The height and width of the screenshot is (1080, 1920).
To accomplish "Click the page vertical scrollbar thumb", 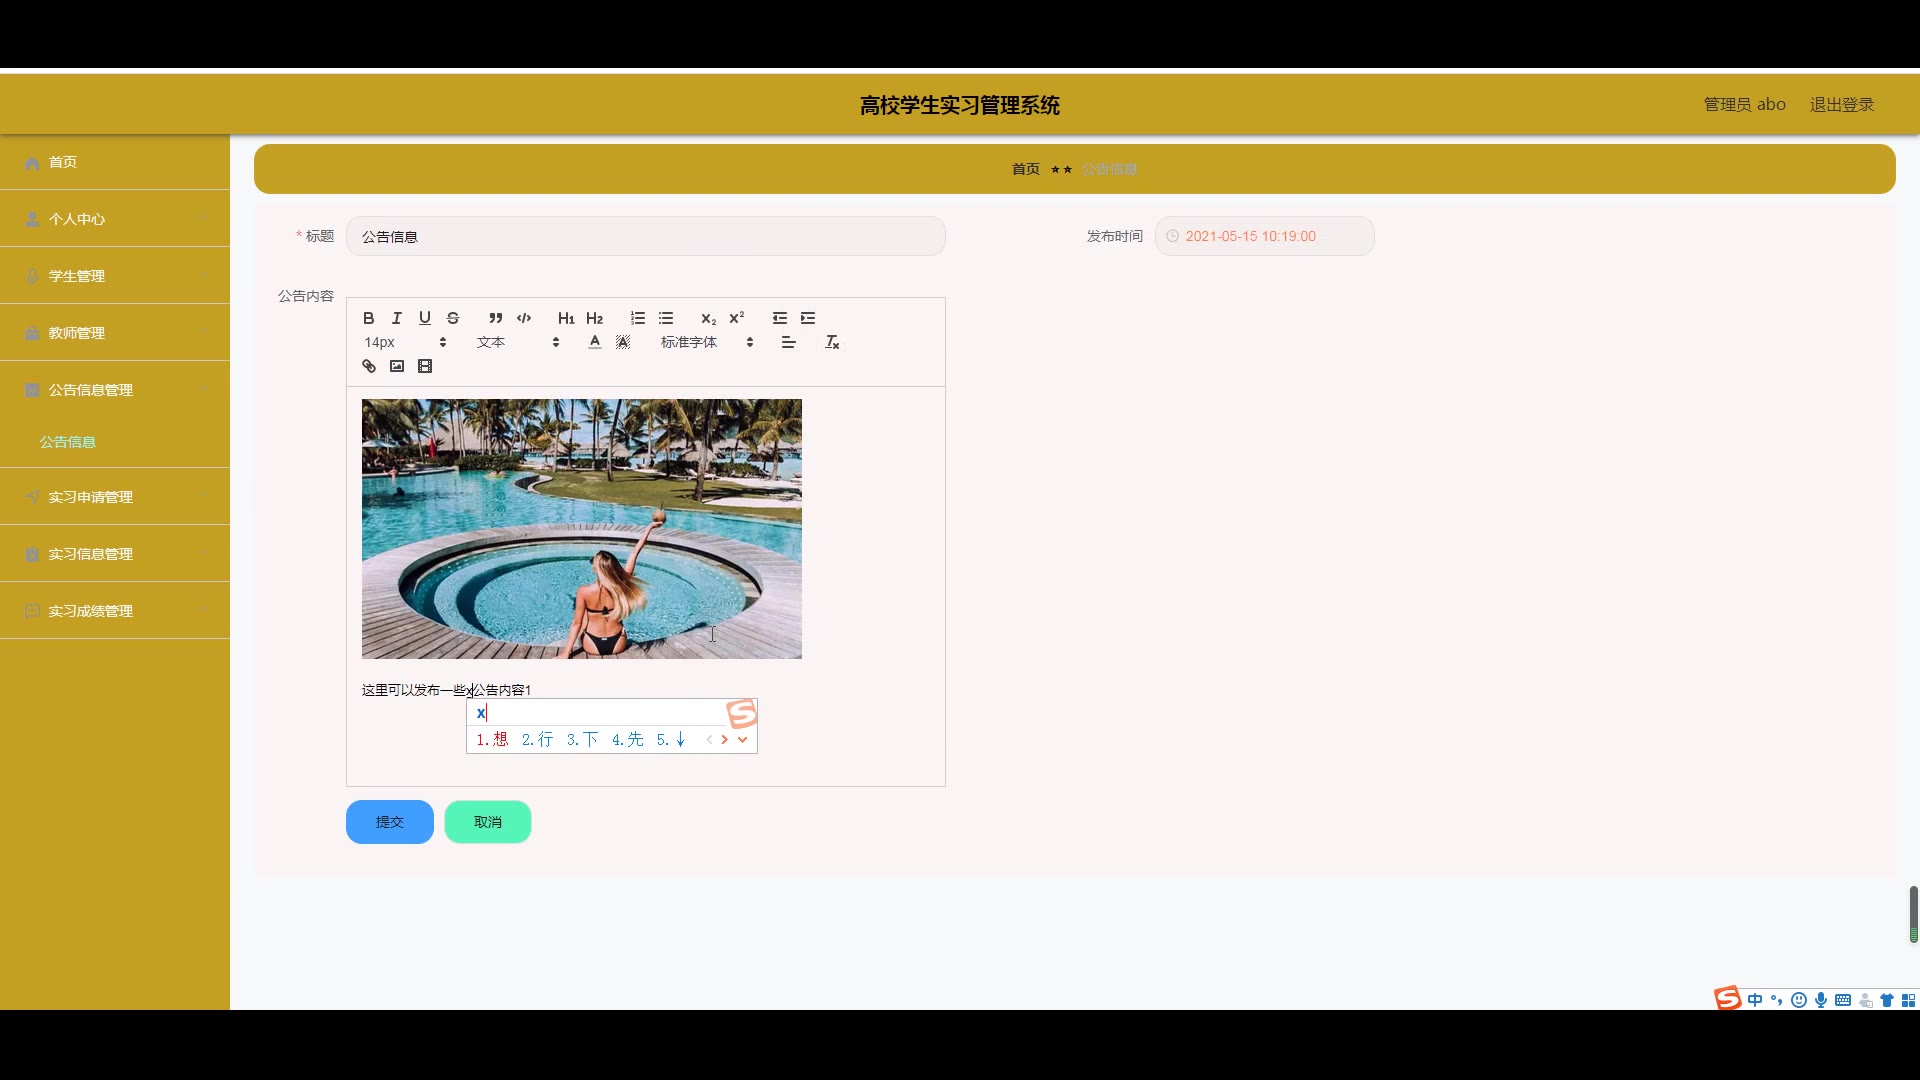I will 1913,914.
